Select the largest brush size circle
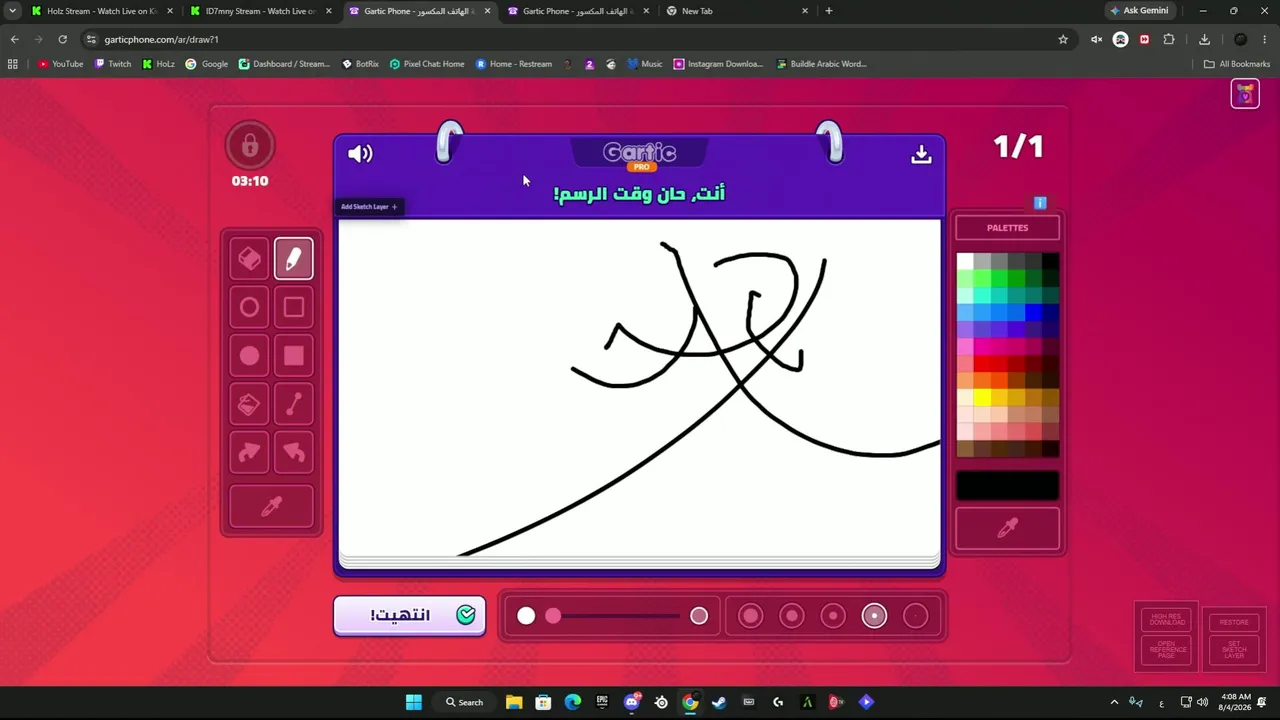 (x=750, y=616)
